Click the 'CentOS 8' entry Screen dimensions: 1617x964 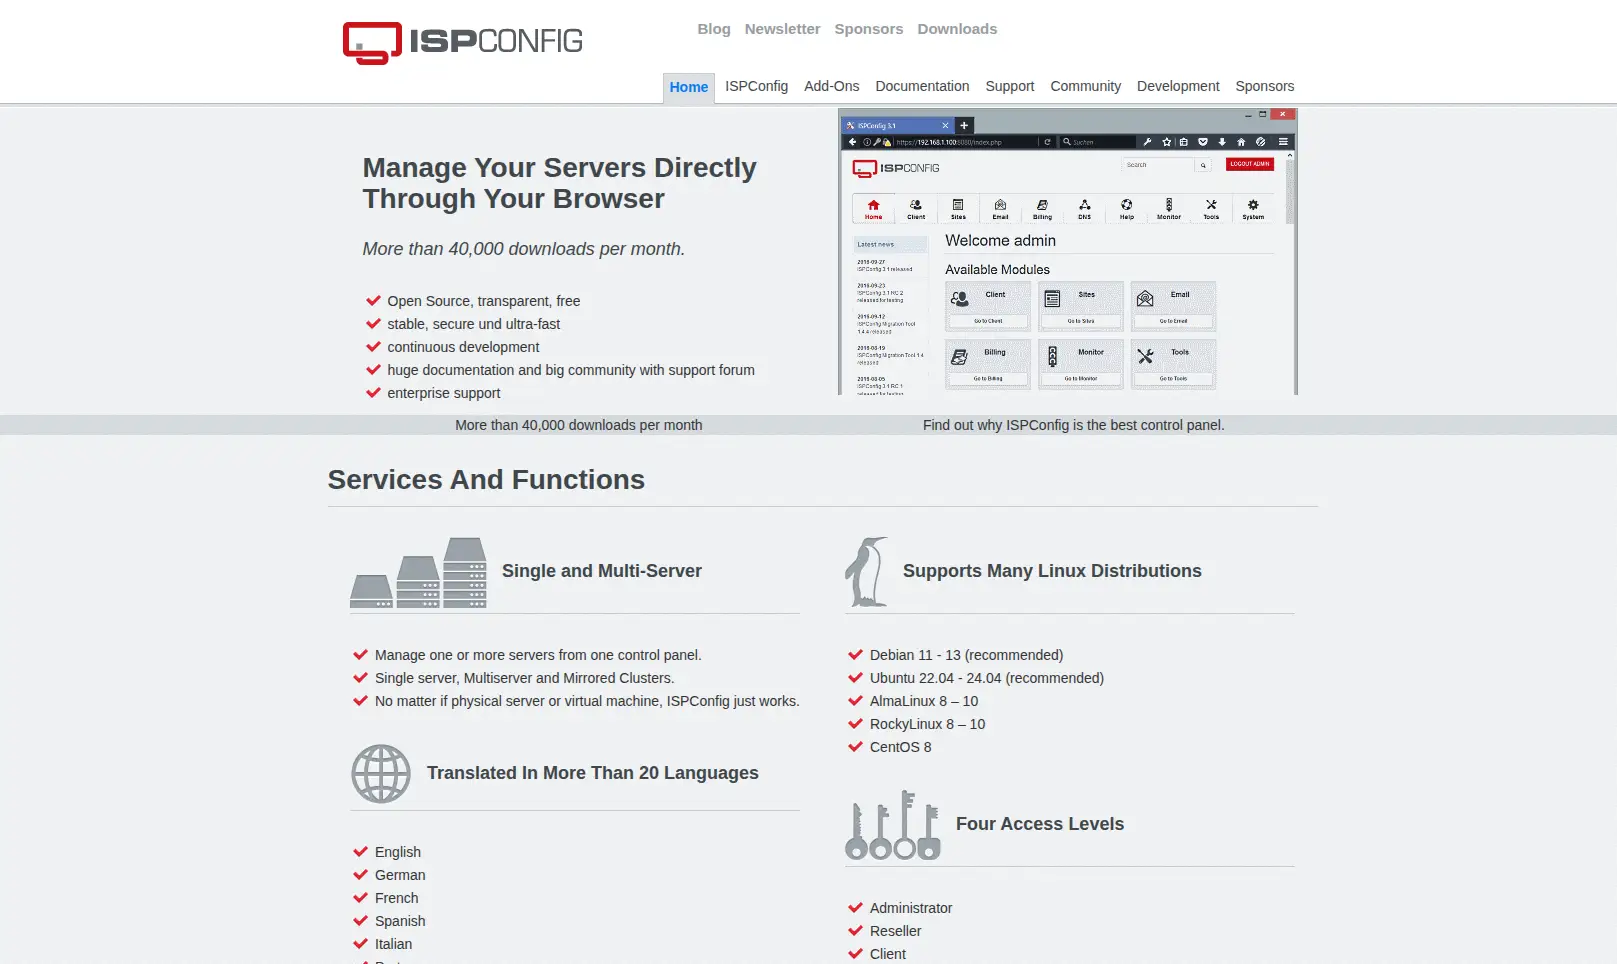(900, 747)
